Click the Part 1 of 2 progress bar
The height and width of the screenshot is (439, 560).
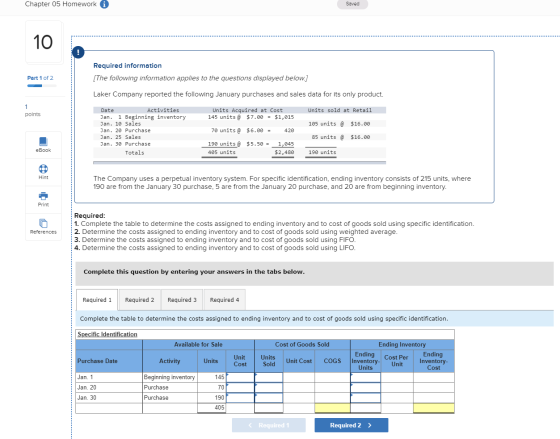point(42,86)
